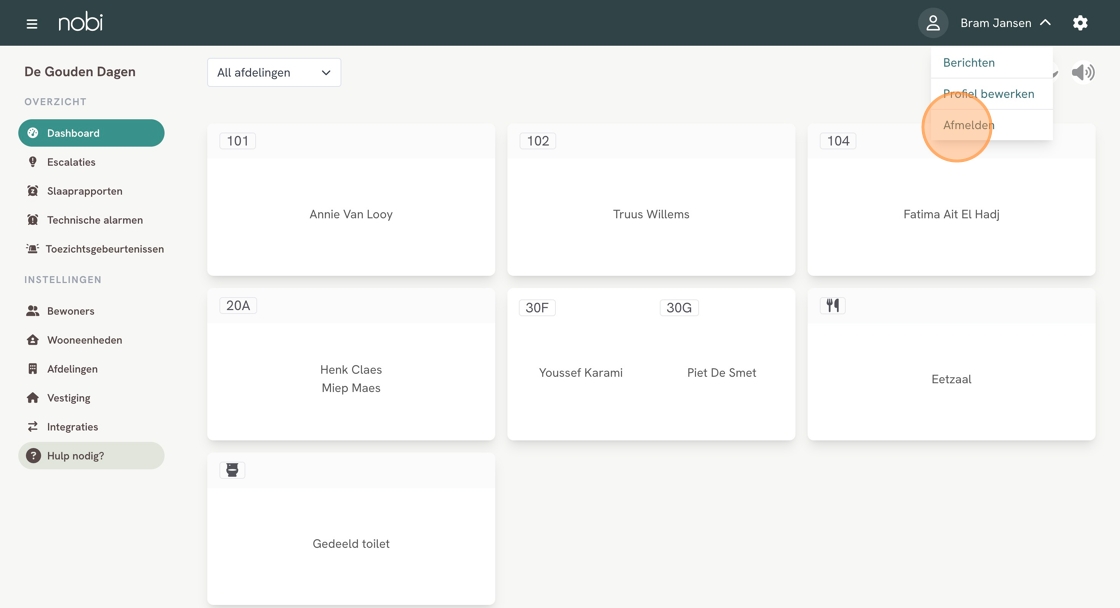Image resolution: width=1120 pixels, height=608 pixels.
Task: Choose Berichten from the user menu
Action: [969, 63]
